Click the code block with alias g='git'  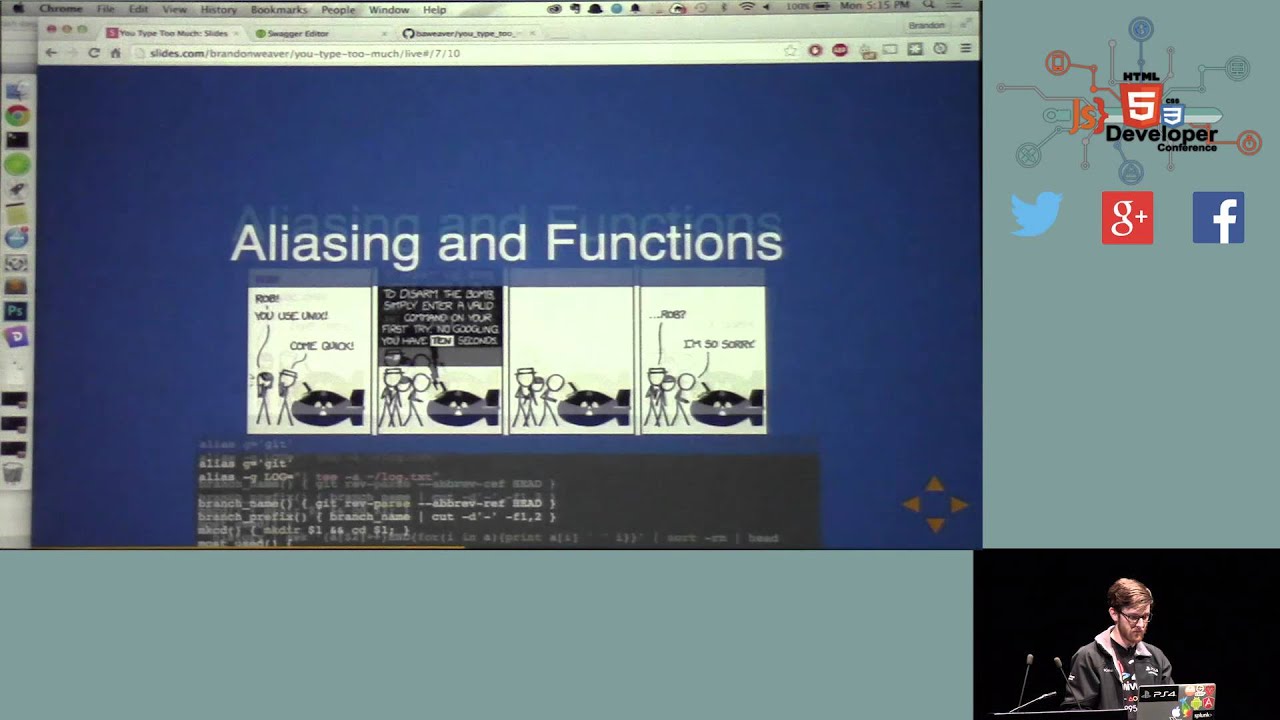(x=509, y=493)
